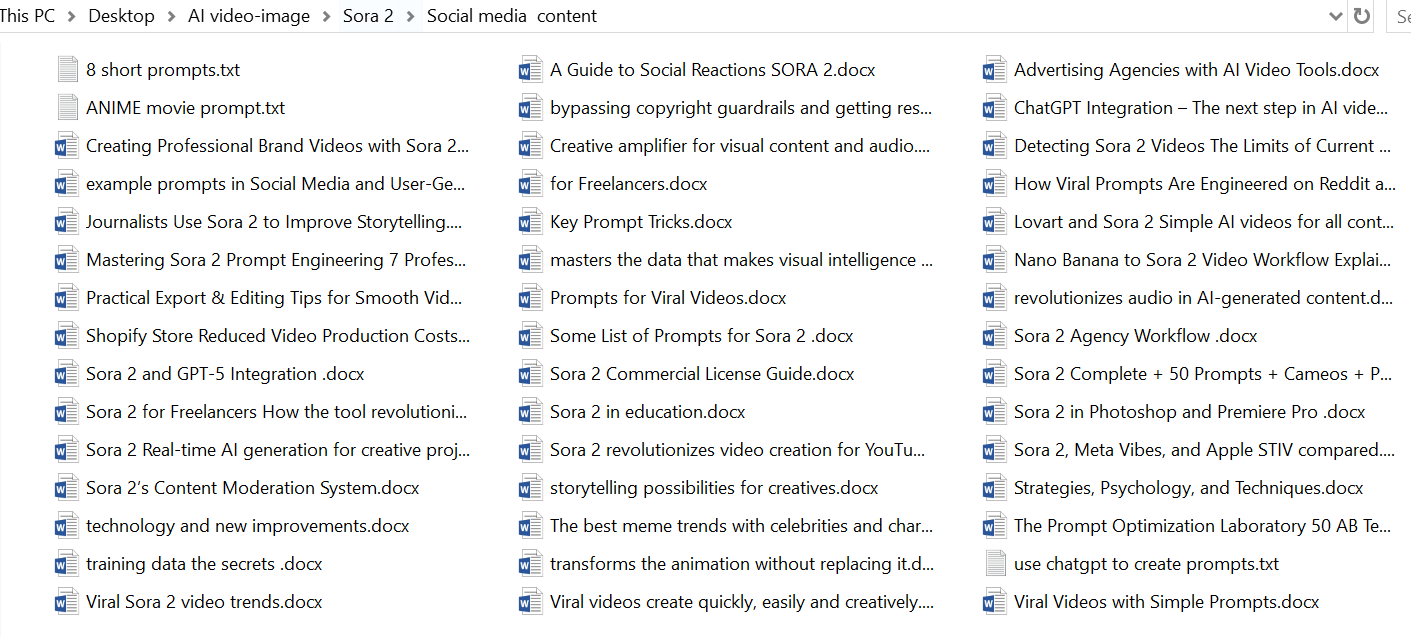Click Word icon of Prompts for Viral Videos.docx
This screenshot has width=1411, height=637.
click(x=531, y=298)
